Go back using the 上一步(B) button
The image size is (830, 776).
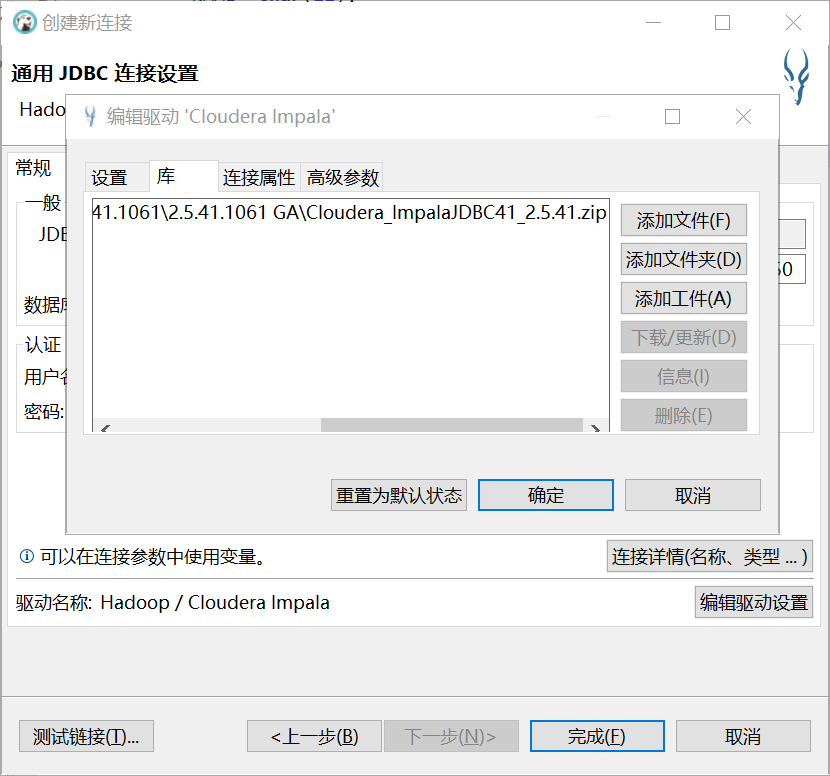[x=314, y=735]
